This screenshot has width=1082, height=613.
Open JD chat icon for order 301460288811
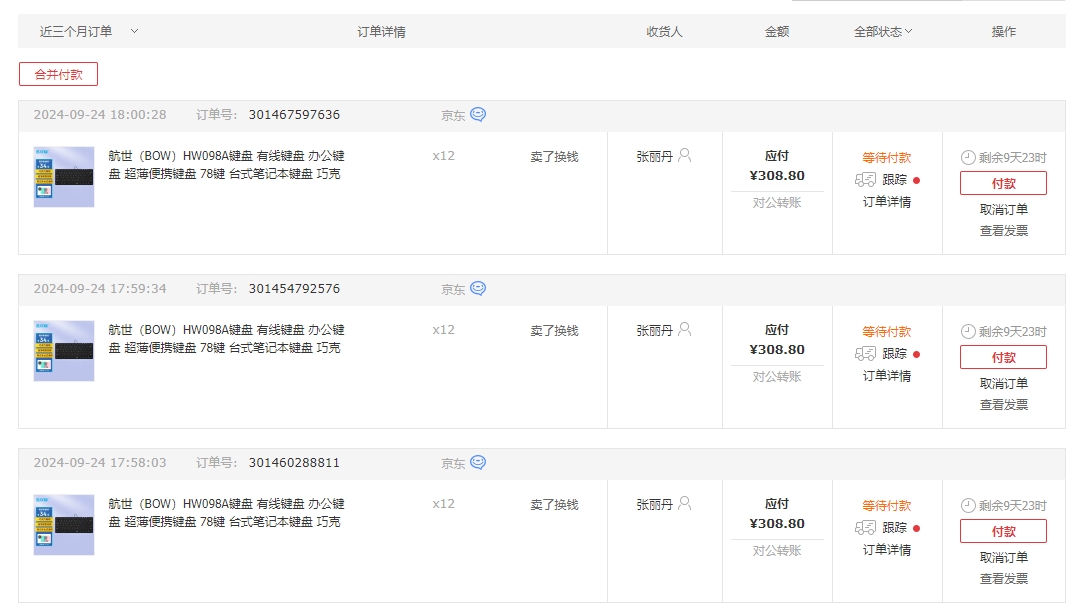click(478, 463)
